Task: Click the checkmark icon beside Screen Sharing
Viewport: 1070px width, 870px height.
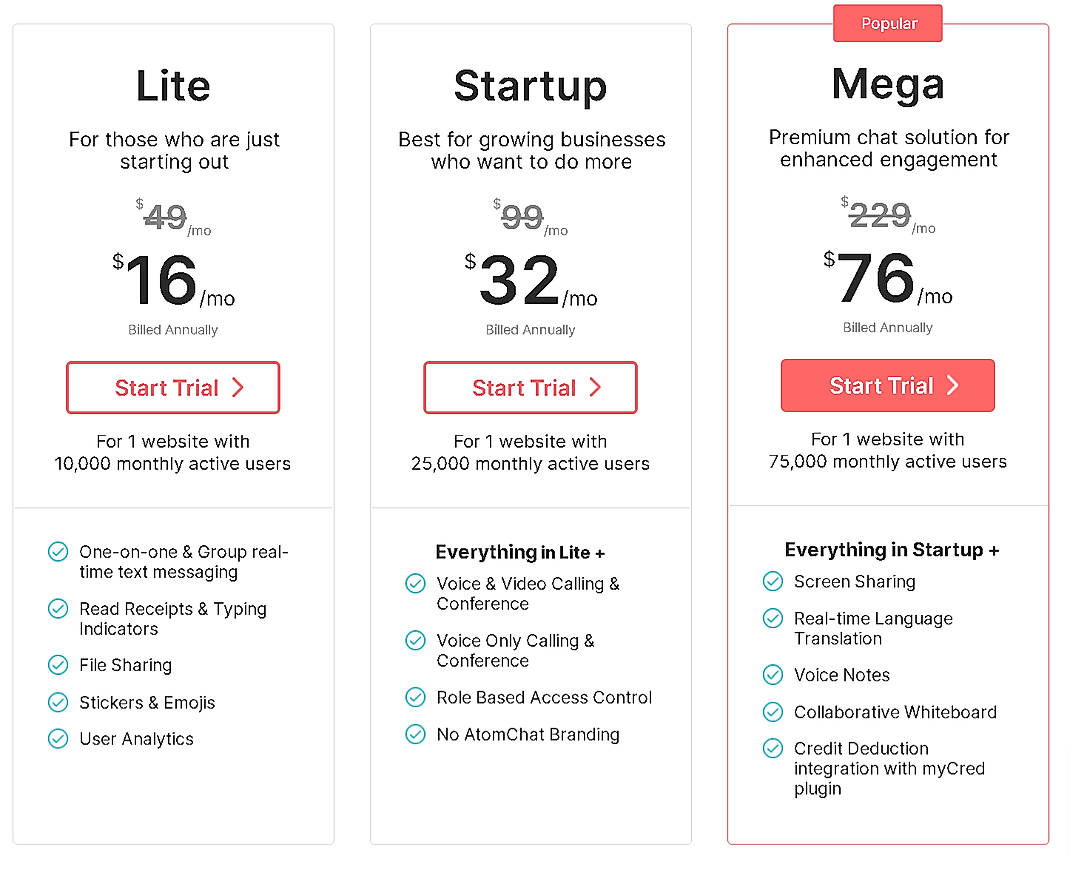Action: click(x=773, y=581)
